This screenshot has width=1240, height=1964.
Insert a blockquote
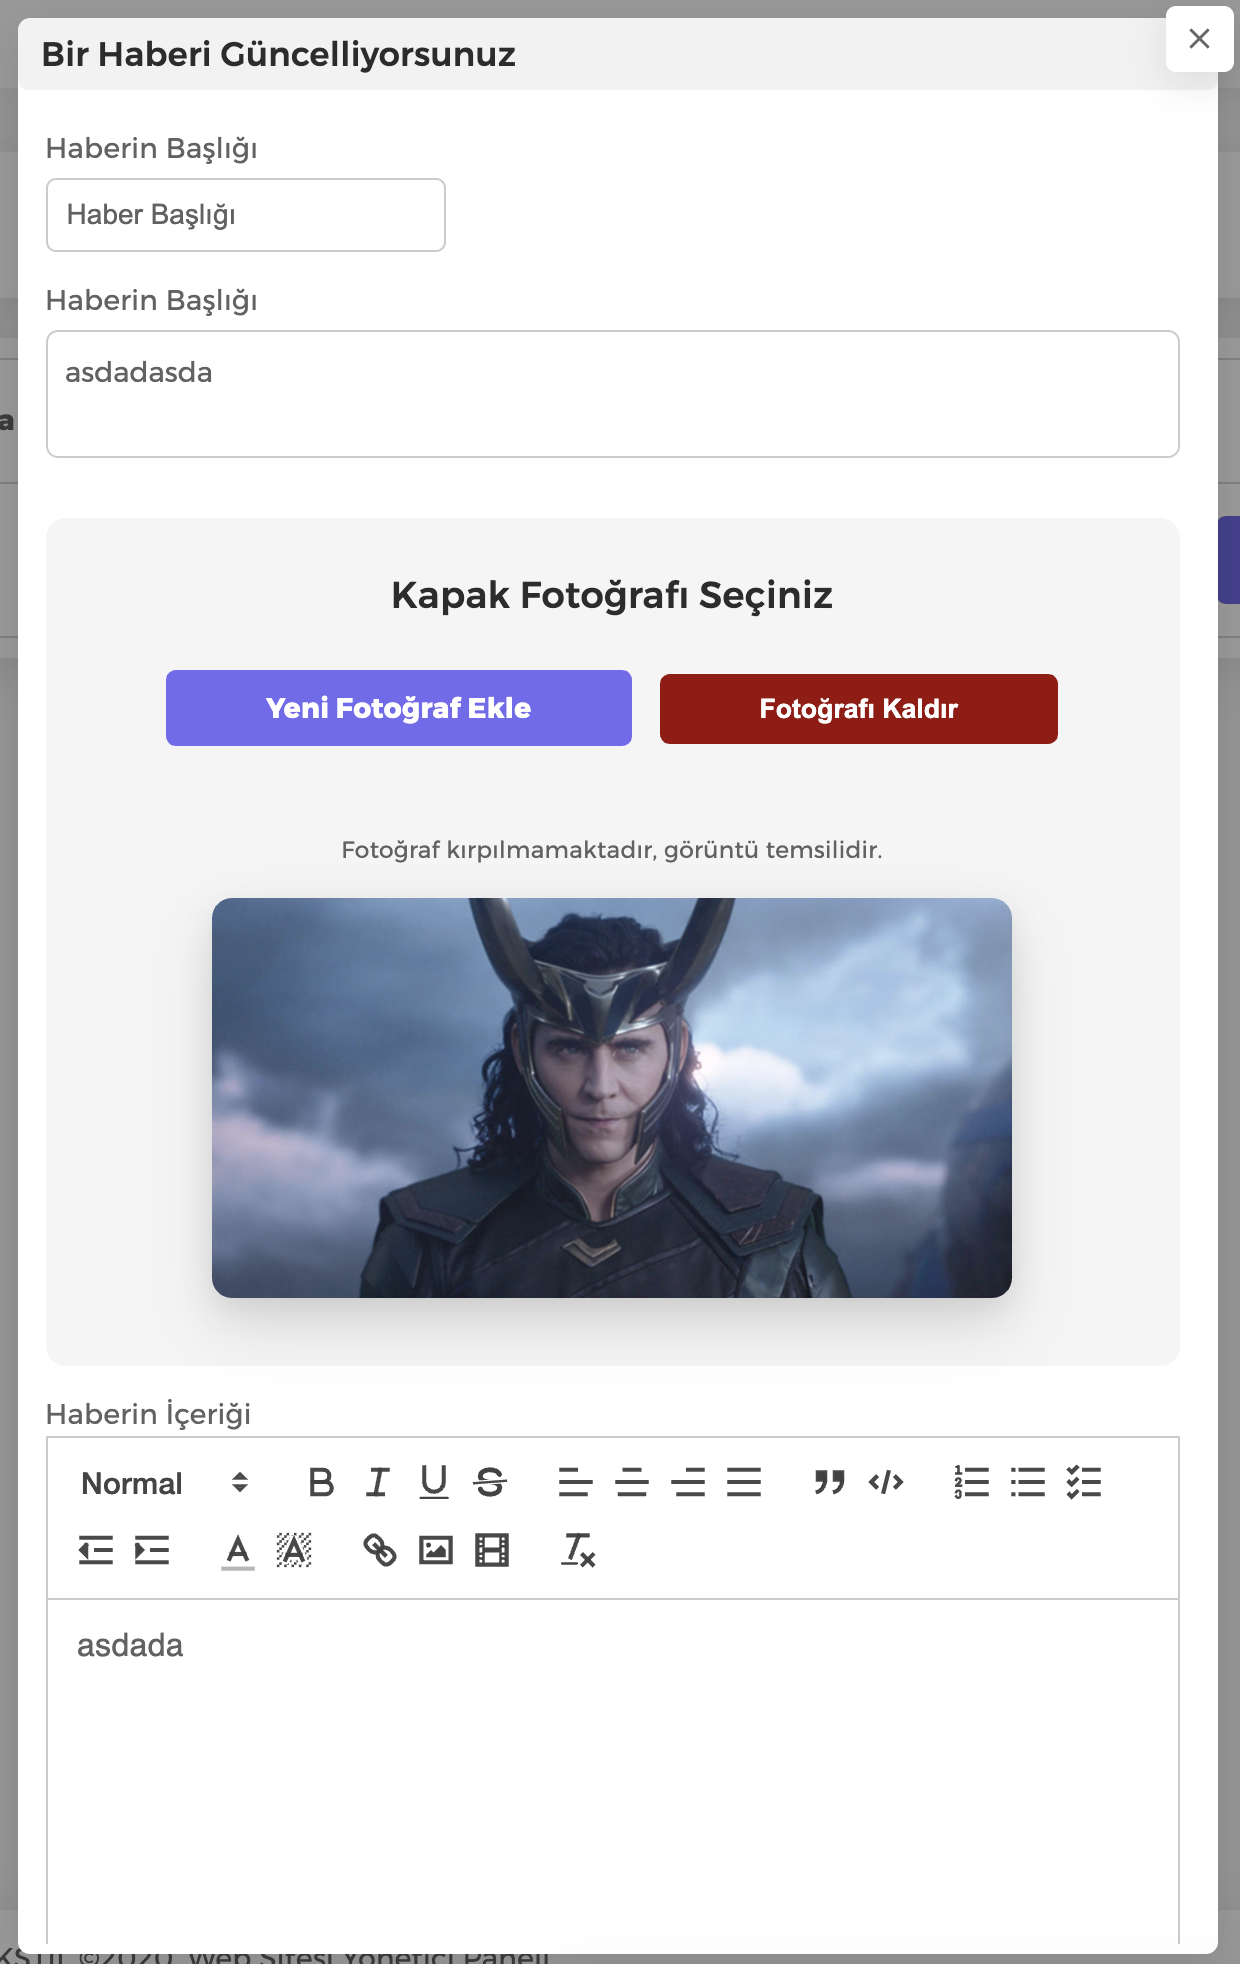829,1482
